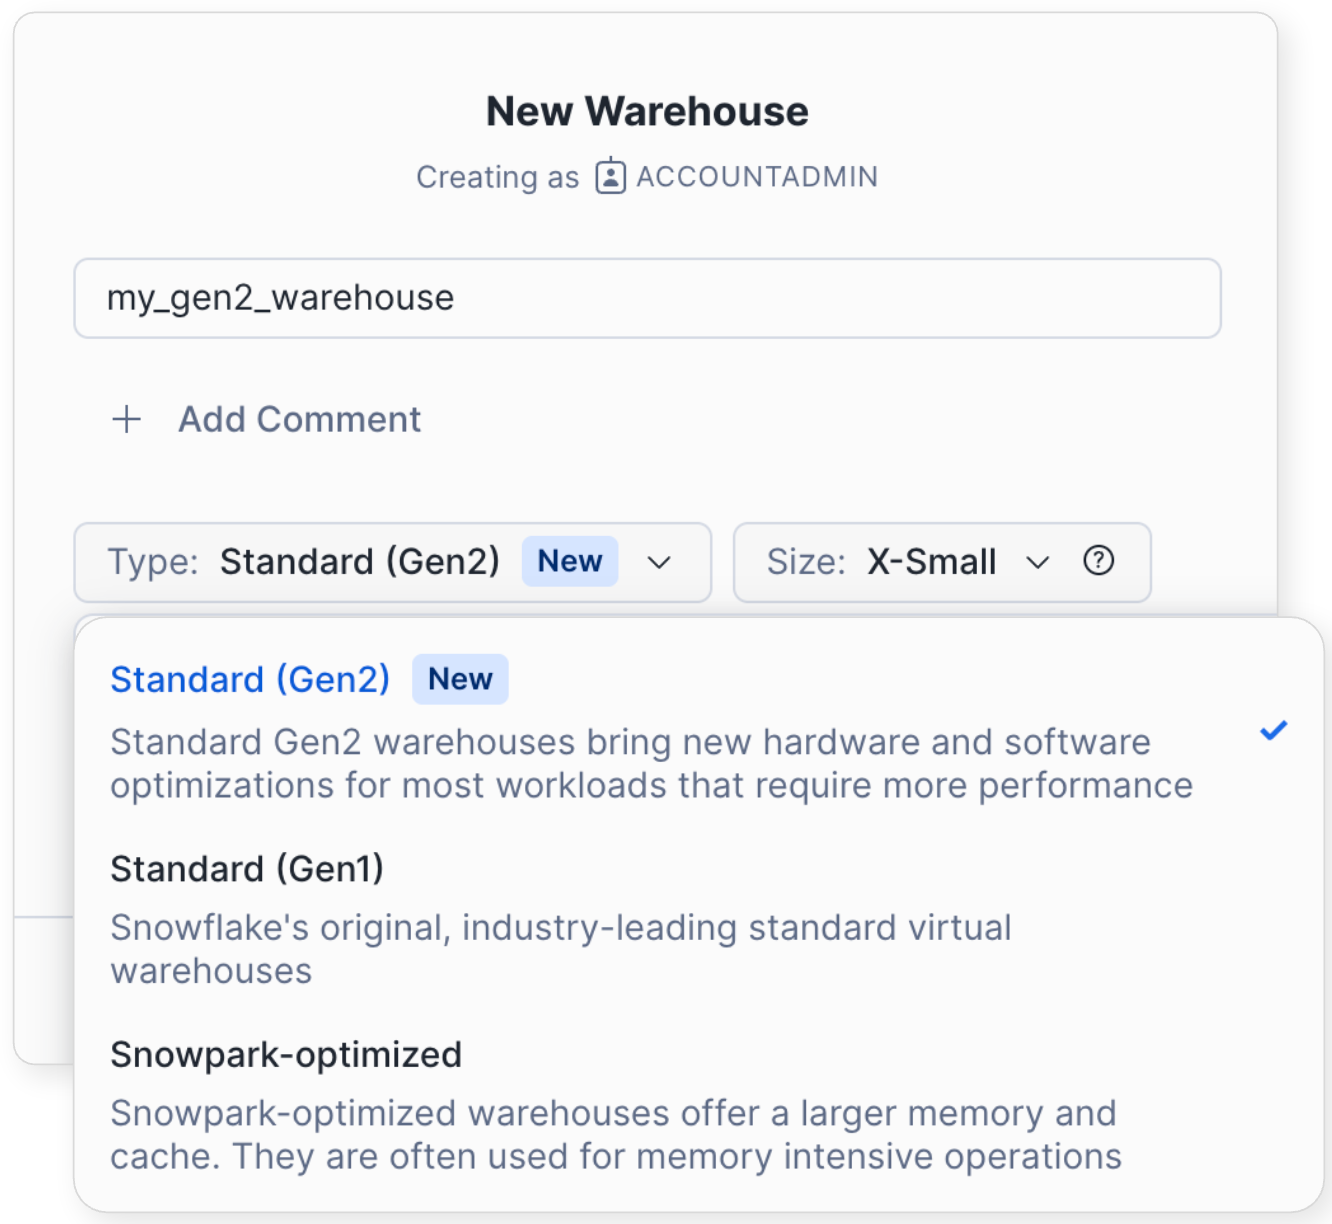1332x1224 pixels.
Task: Collapse the Type dropdown using its chevron
Action: click(659, 562)
